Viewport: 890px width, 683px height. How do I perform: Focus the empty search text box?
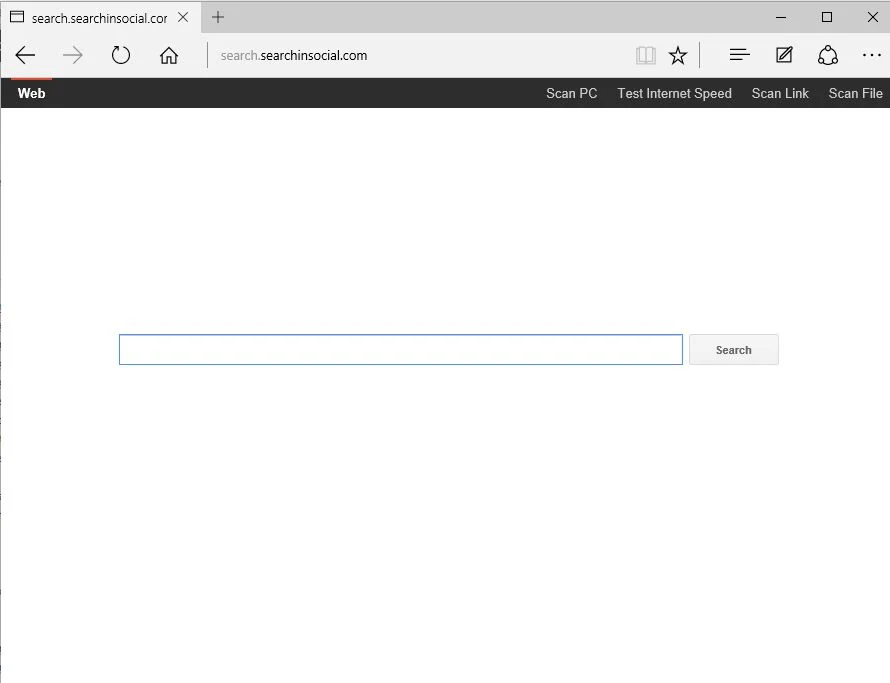pyautogui.click(x=401, y=350)
